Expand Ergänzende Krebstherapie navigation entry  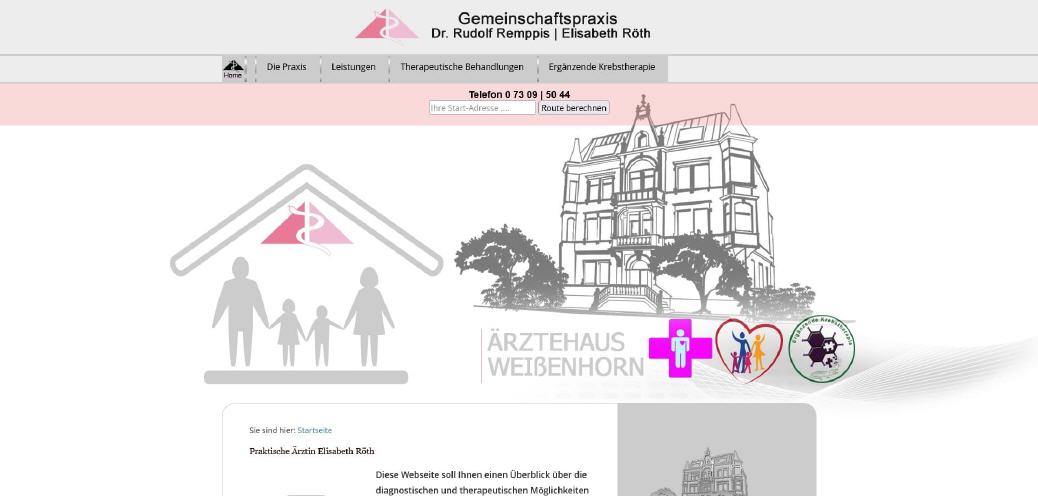[602, 67]
